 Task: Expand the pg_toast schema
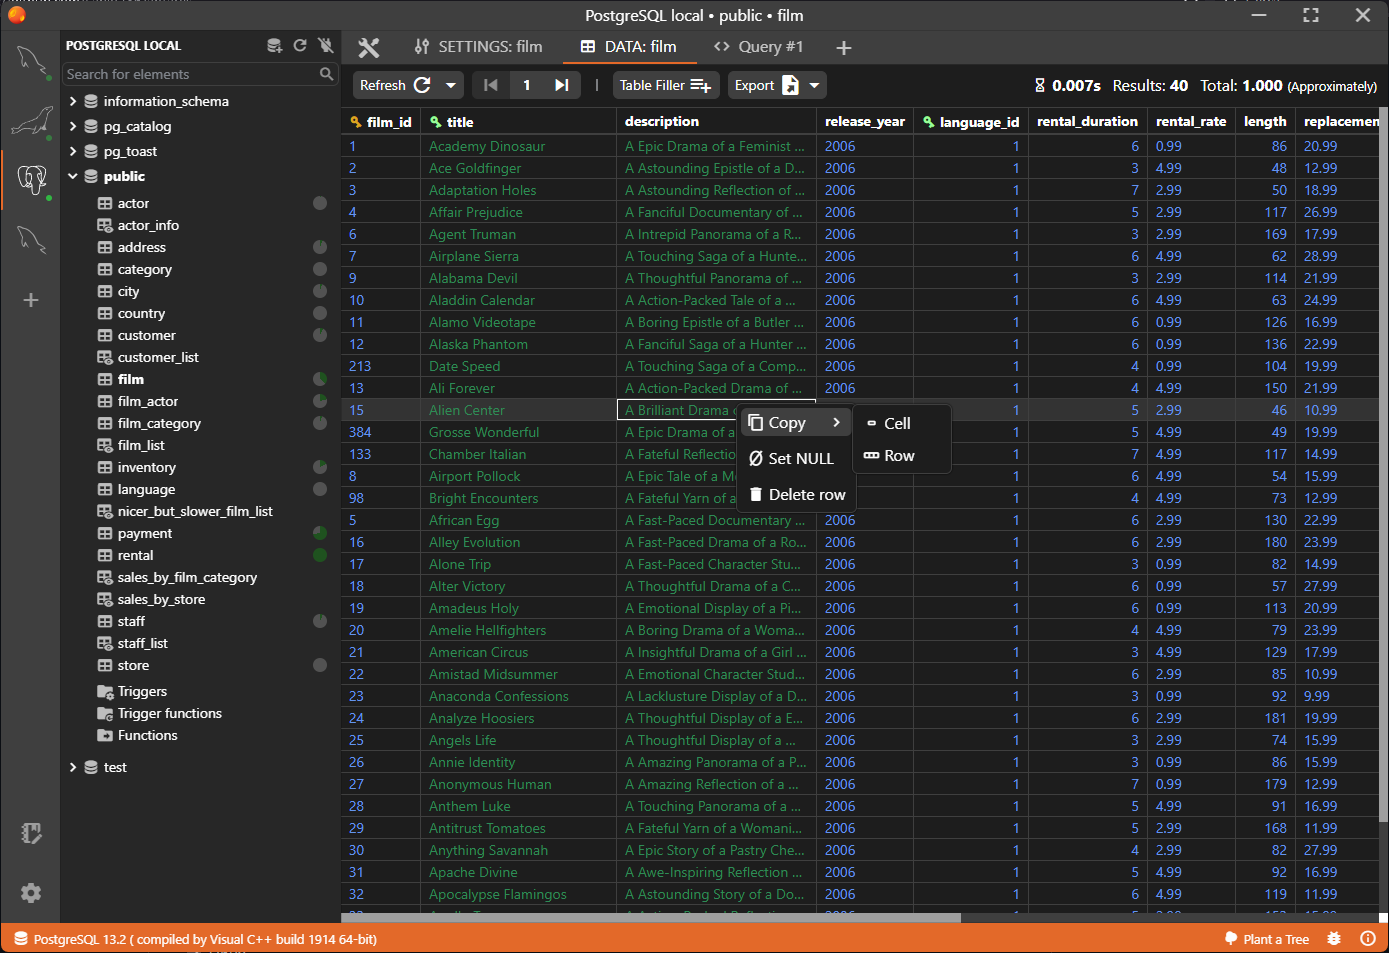coord(73,151)
